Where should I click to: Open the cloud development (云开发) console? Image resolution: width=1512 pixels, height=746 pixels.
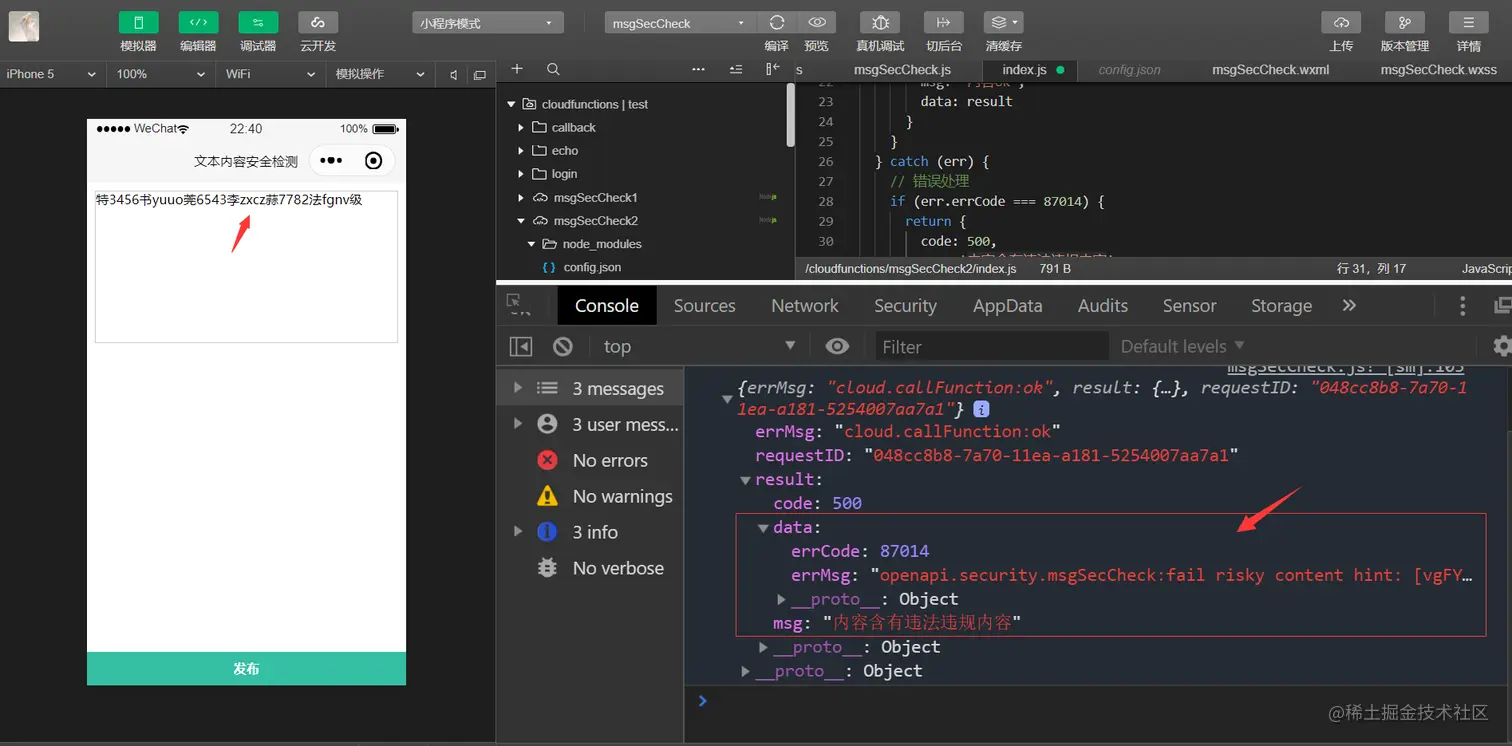point(318,23)
